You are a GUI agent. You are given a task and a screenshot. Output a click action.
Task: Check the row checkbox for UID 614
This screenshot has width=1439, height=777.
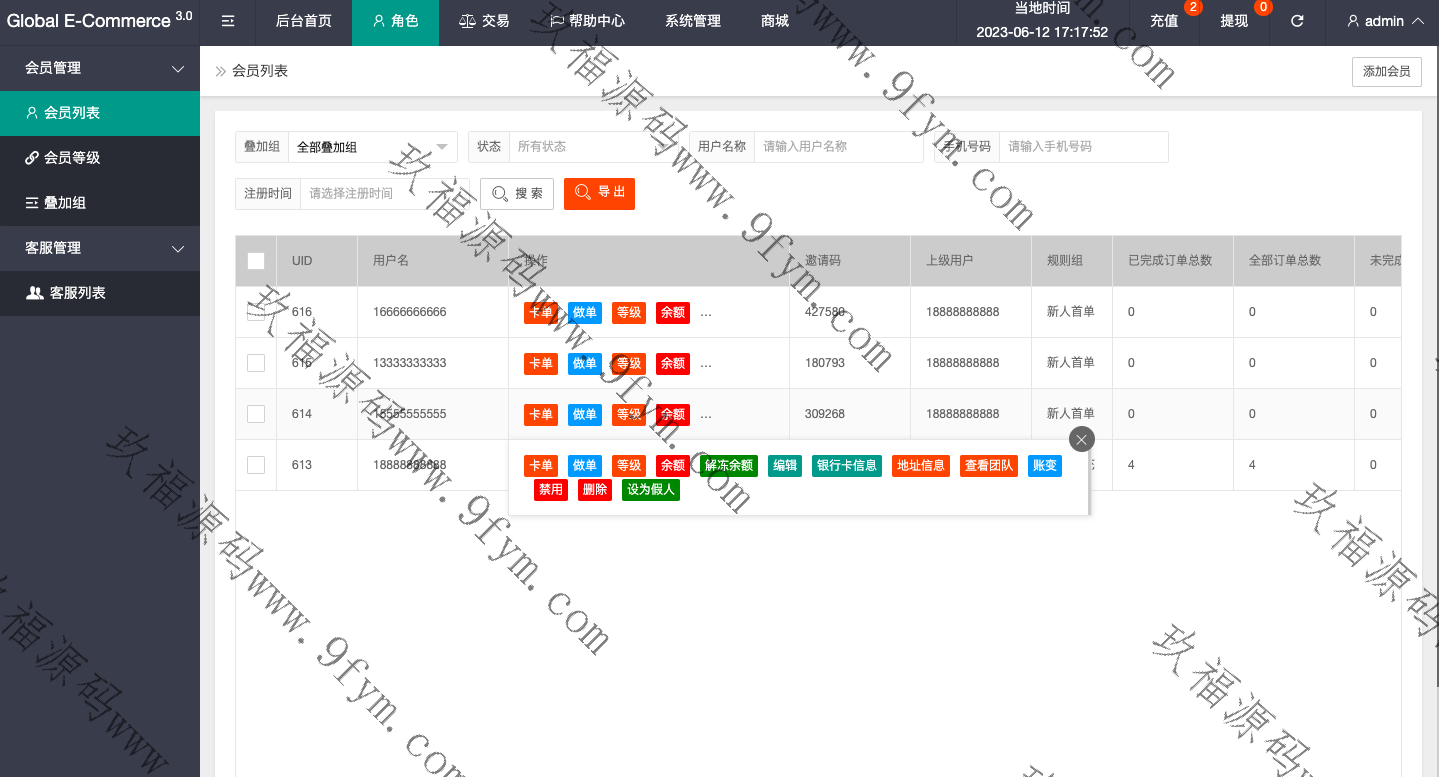[x=256, y=414]
